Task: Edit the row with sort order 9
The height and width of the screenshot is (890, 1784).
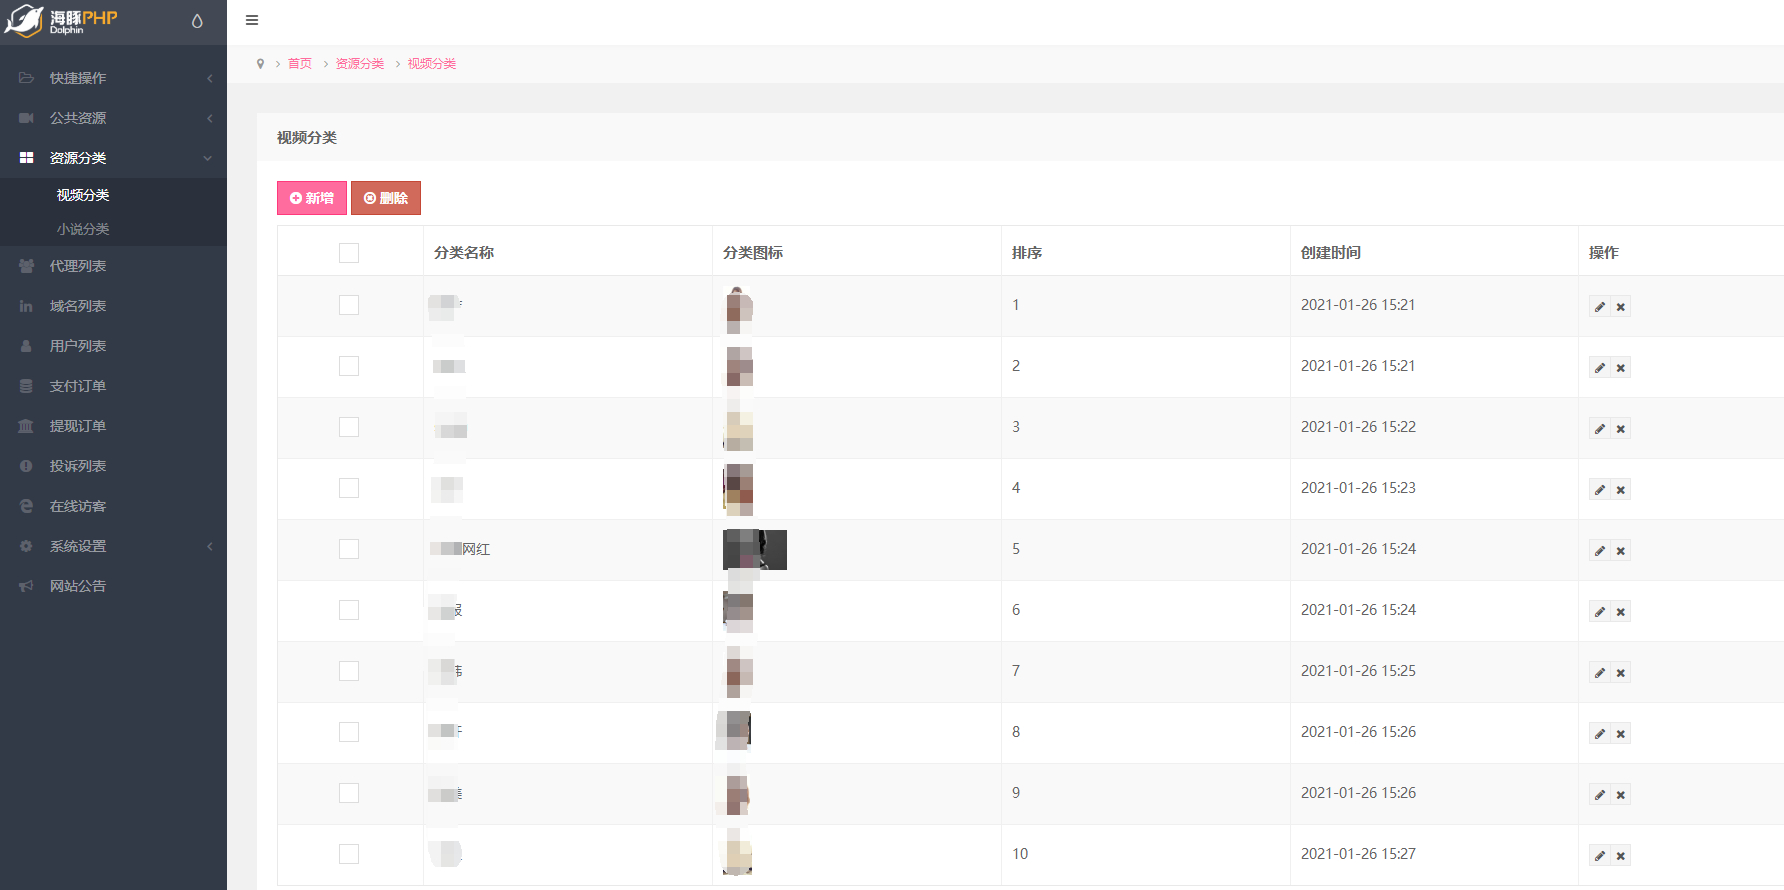Action: click(1600, 795)
